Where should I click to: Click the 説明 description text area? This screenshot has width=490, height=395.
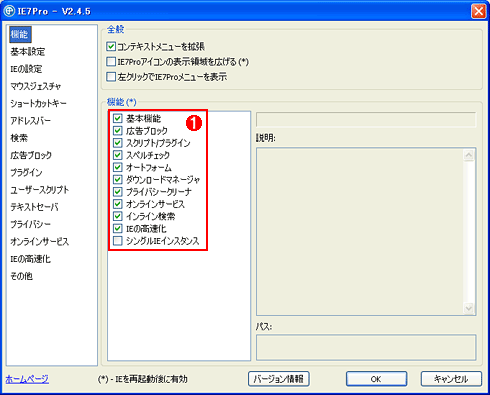(x=366, y=232)
